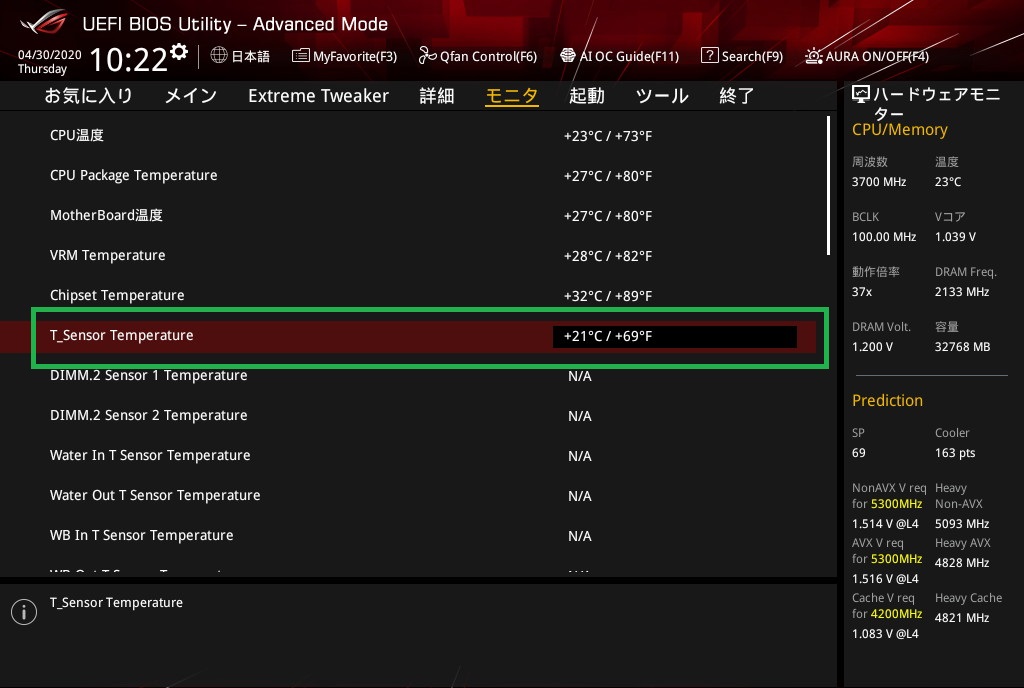Click the CPU/Memory heading
The height and width of the screenshot is (688, 1024).
[x=899, y=130]
